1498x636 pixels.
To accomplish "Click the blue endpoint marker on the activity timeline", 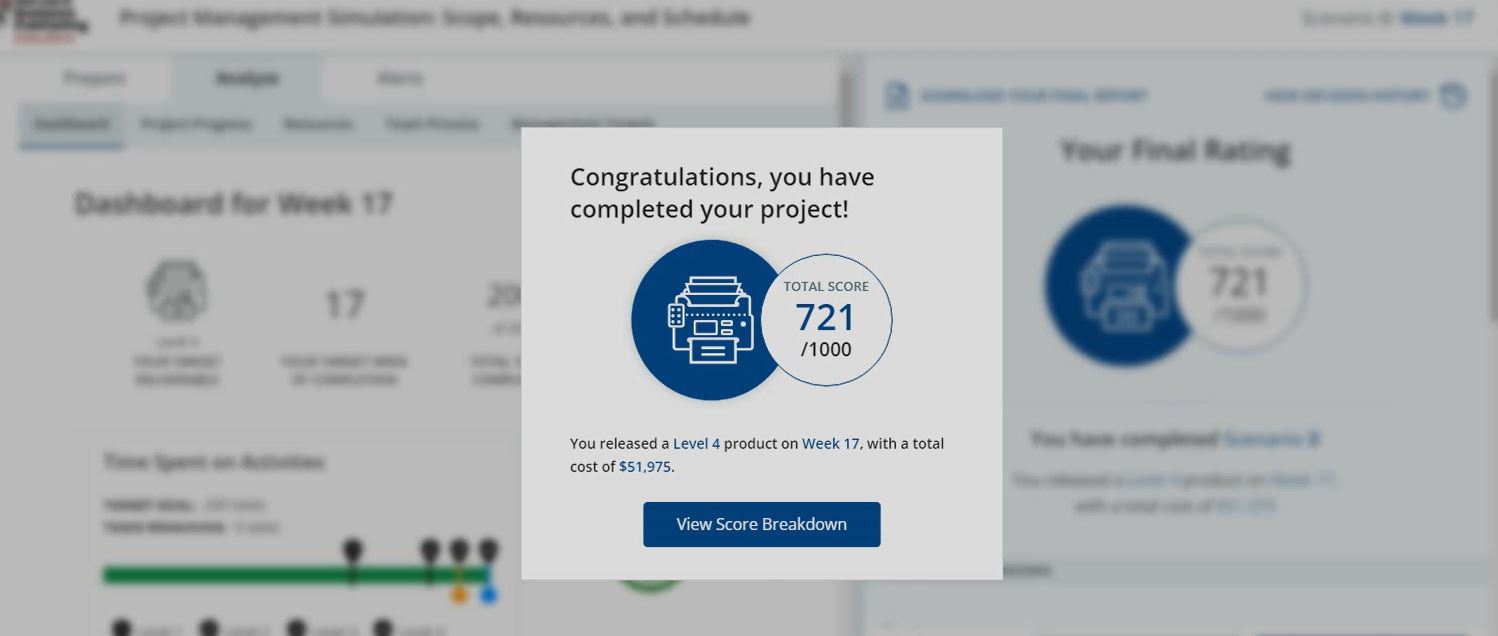I will (487, 594).
